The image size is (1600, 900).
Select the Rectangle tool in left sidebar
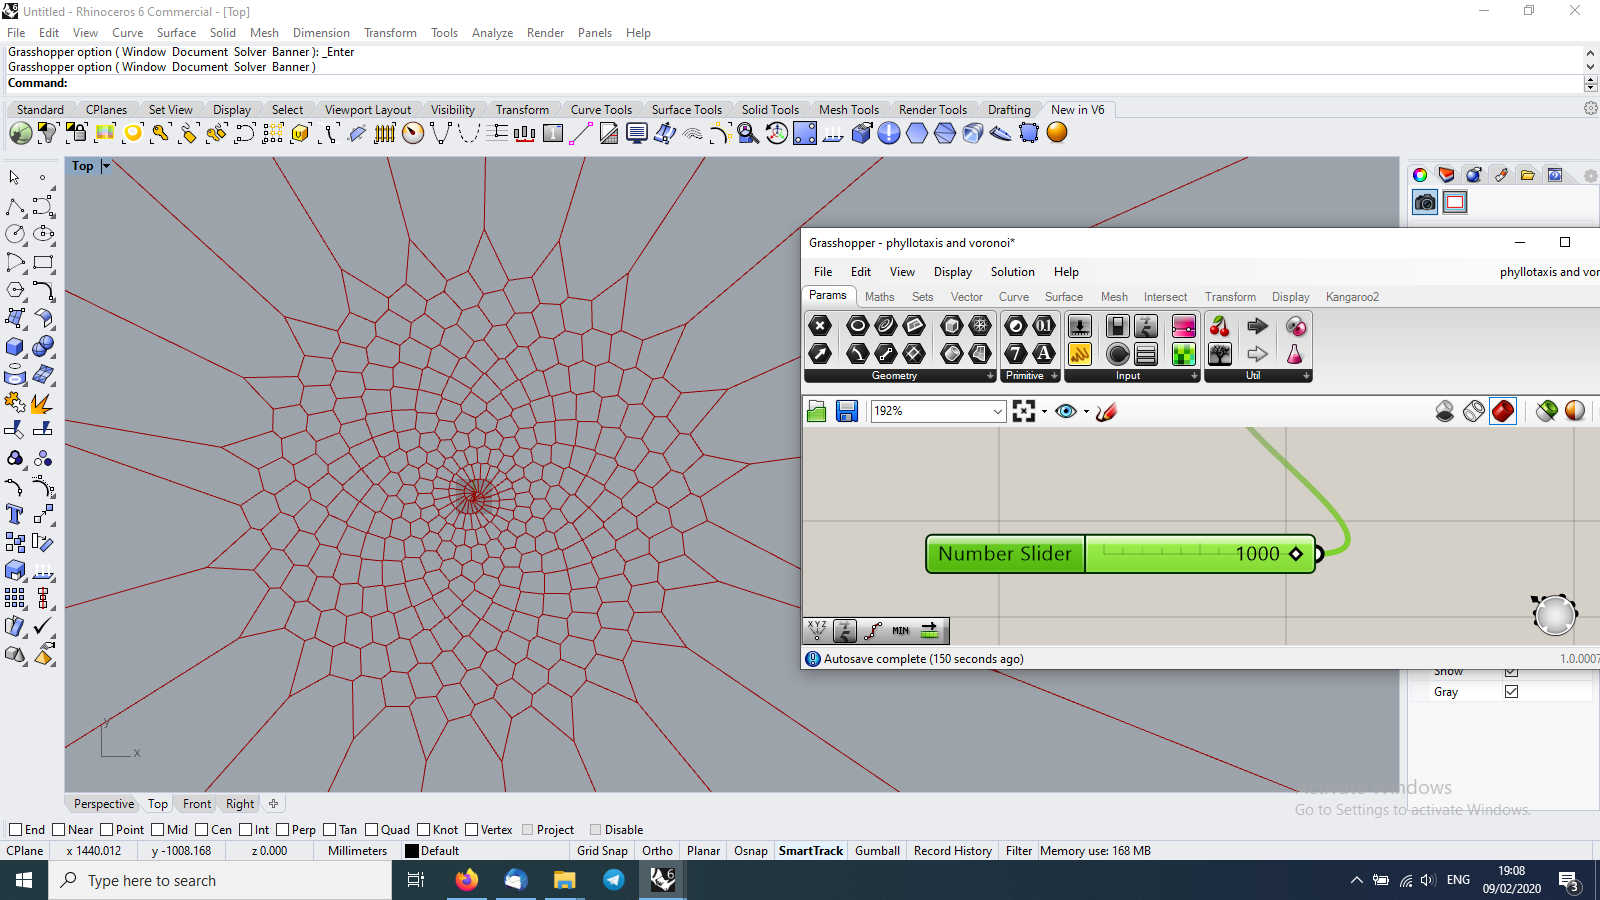[43, 262]
